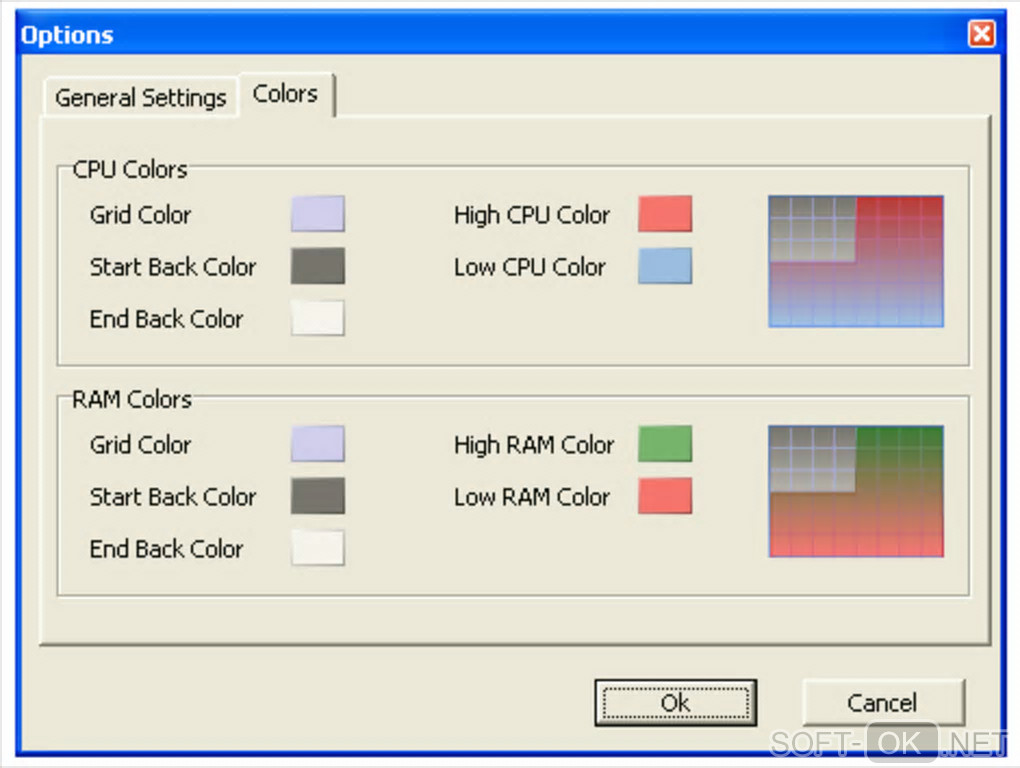Click the High CPU Color label
The height and width of the screenshot is (768, 1020).
[531, 215]
